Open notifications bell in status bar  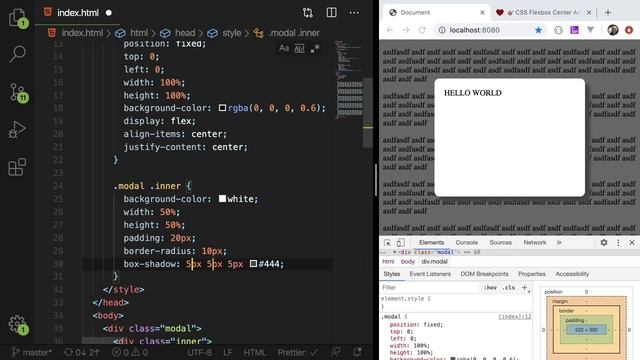[358, 352]
